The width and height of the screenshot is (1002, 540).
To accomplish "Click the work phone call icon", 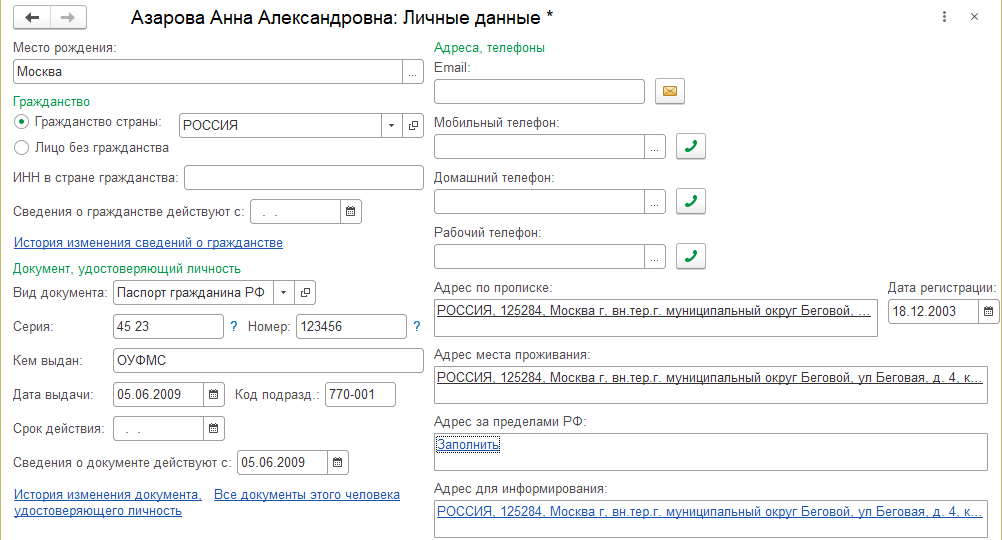I will tap(690, 257).
